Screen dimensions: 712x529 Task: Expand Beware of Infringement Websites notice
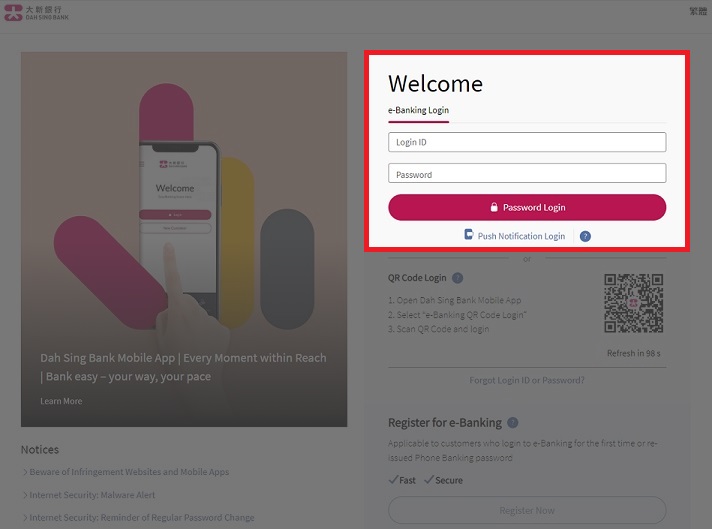pyautogui.click(x=129, y=472)
